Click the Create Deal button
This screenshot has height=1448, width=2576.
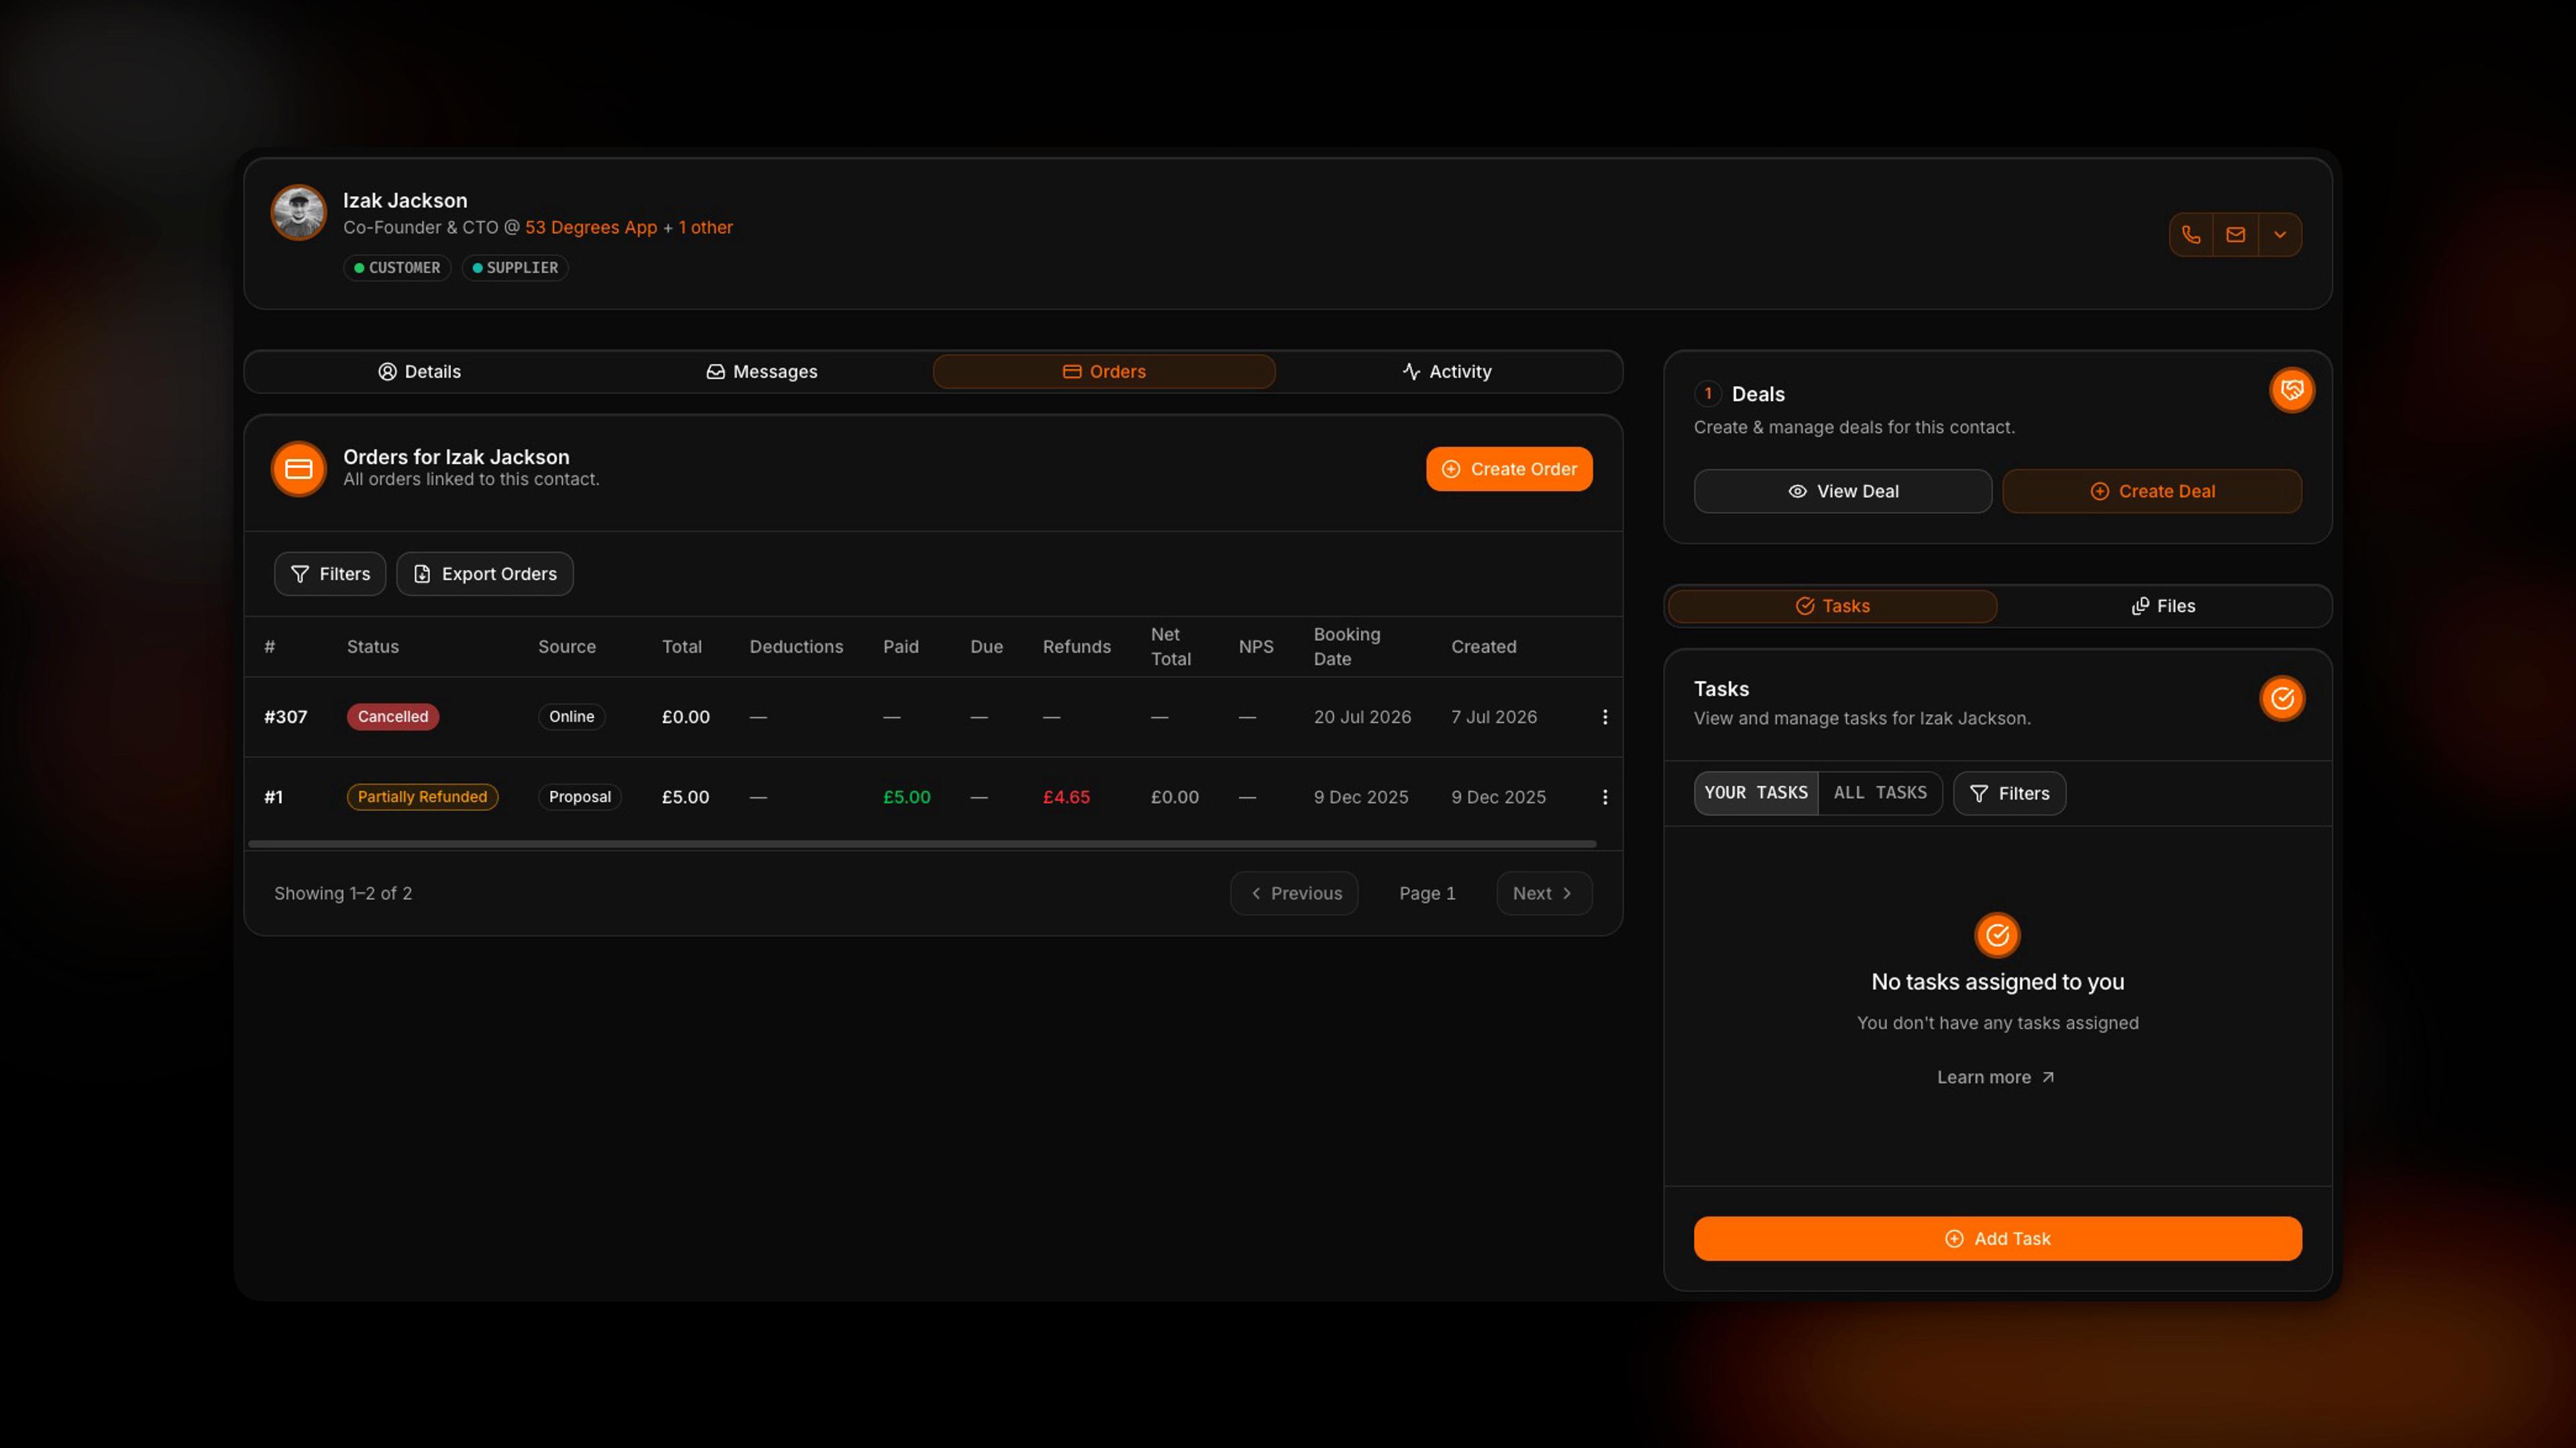[x=2152, y=492]
